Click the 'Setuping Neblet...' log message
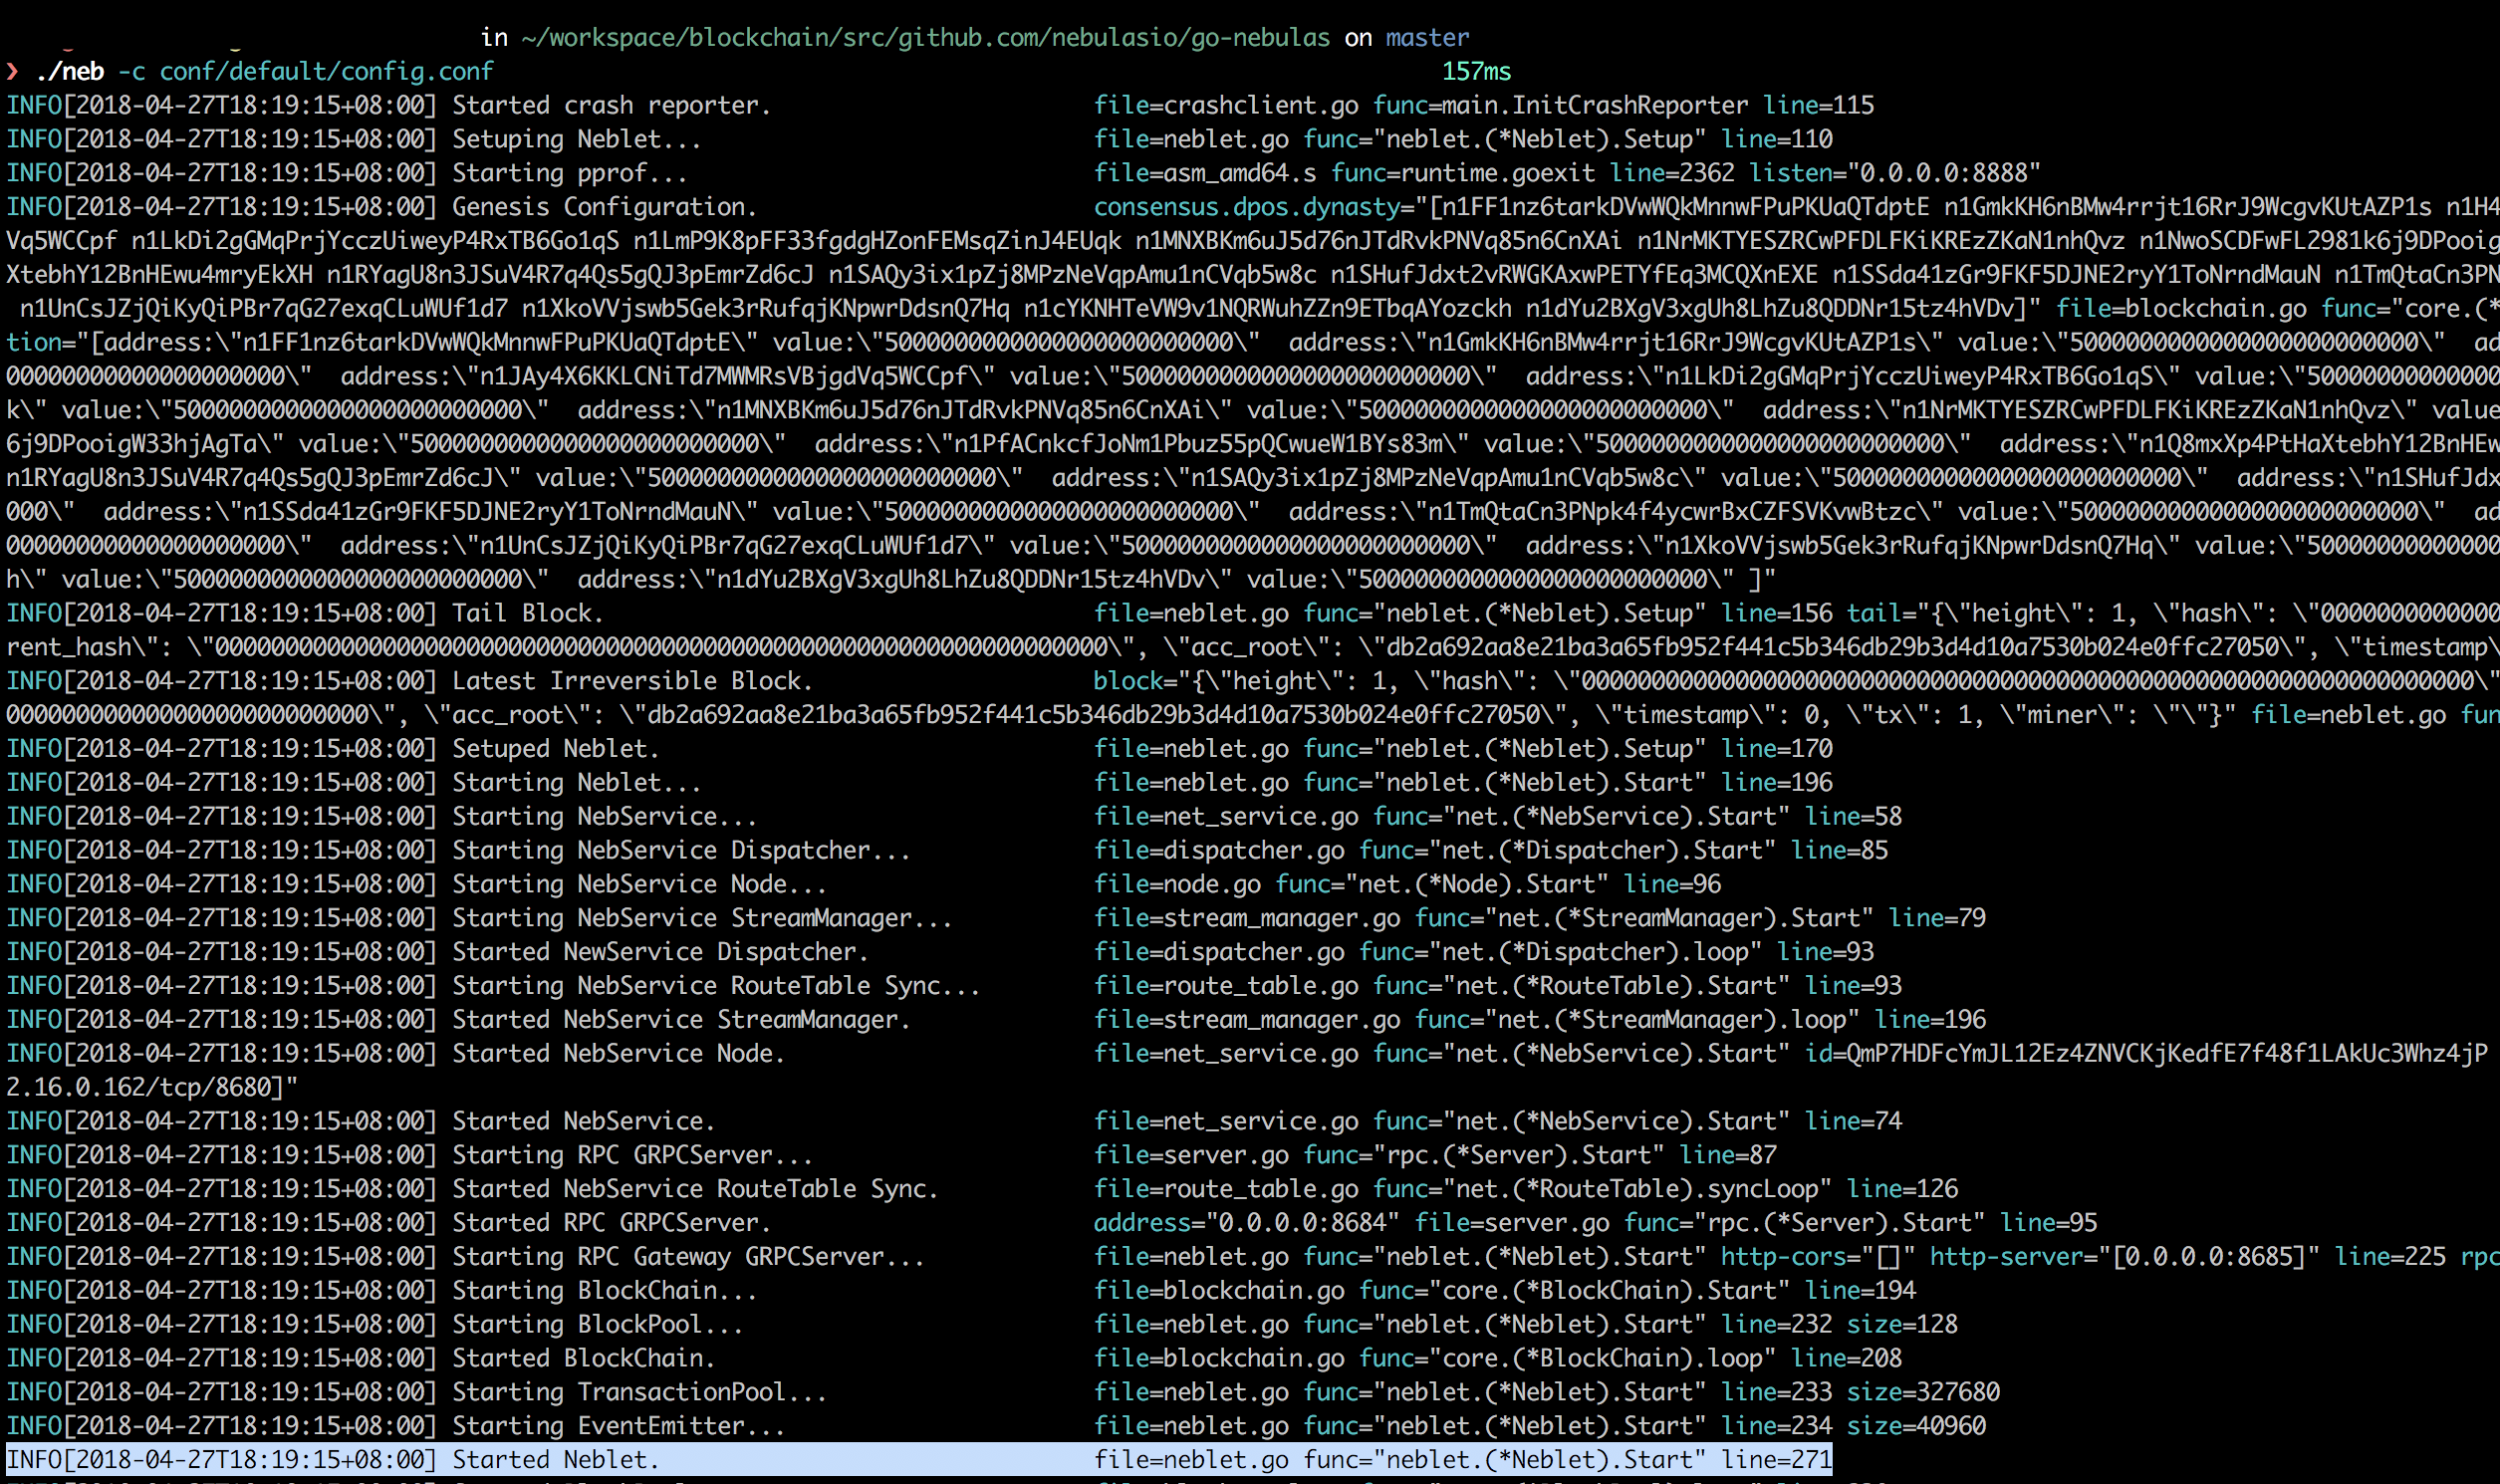The height and width of the screenshot is (1484, 2500). 577,139
